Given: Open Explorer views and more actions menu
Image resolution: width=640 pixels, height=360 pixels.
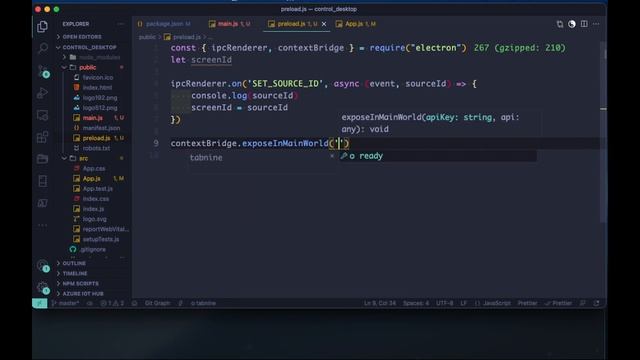Looking at the screenshot, I should coord(120,24).
